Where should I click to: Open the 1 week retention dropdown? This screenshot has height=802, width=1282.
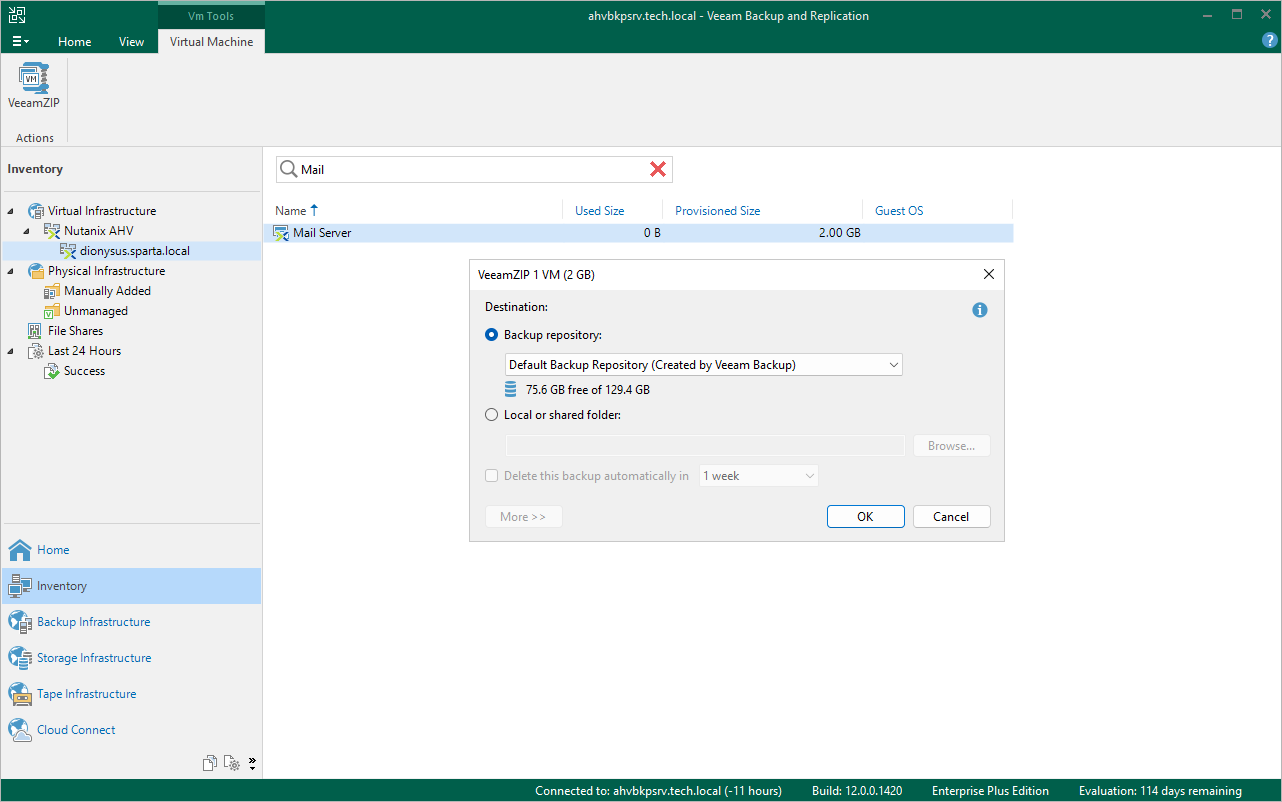[759, 476]
